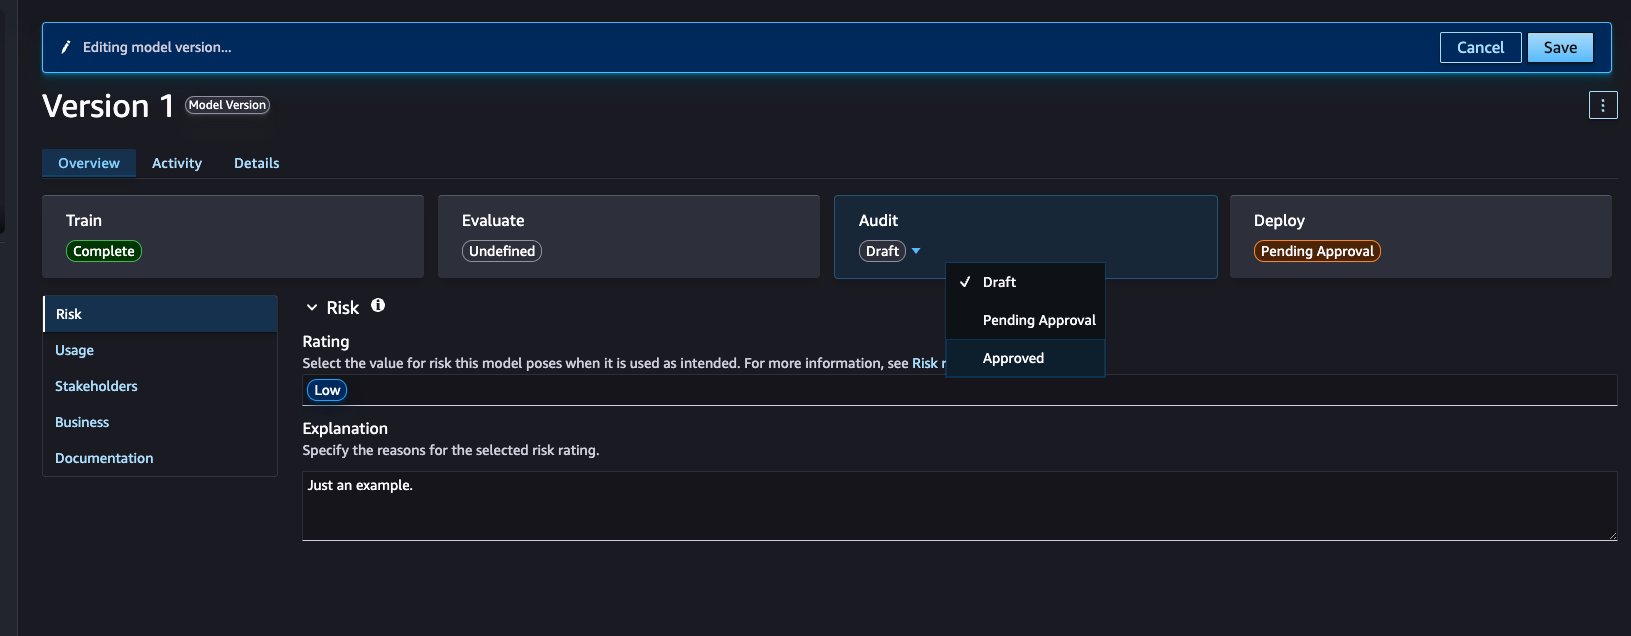Click the Train card title
This screenshot has width=1631, height=636.
84,220
